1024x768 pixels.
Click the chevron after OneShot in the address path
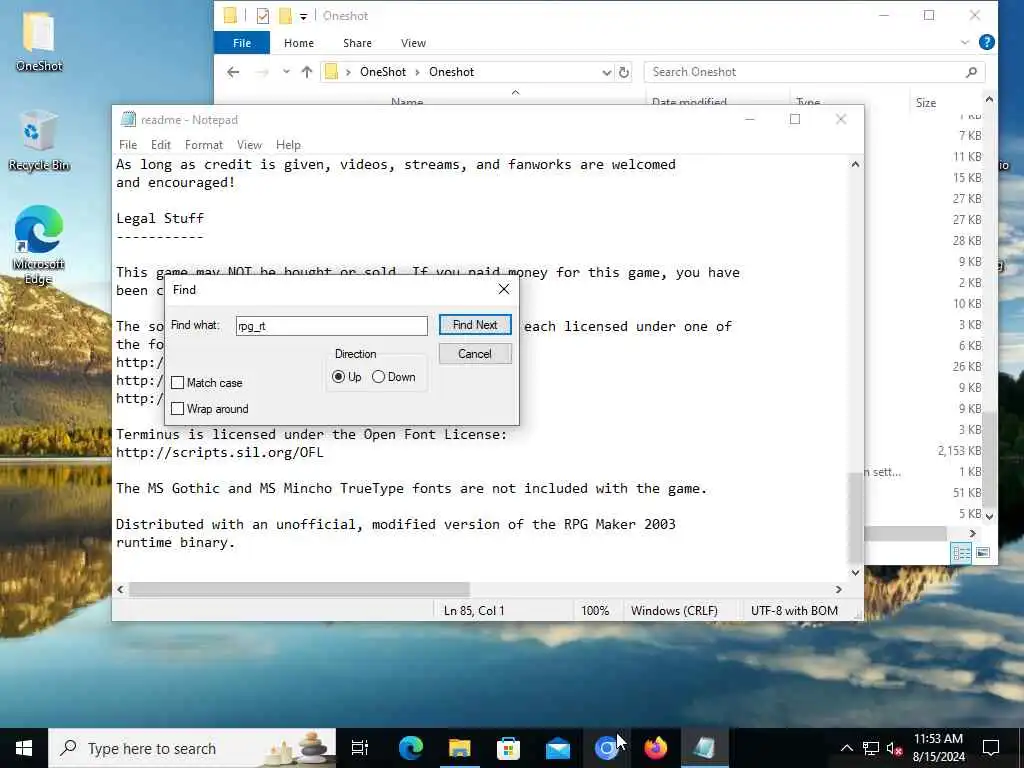point(417,72)
